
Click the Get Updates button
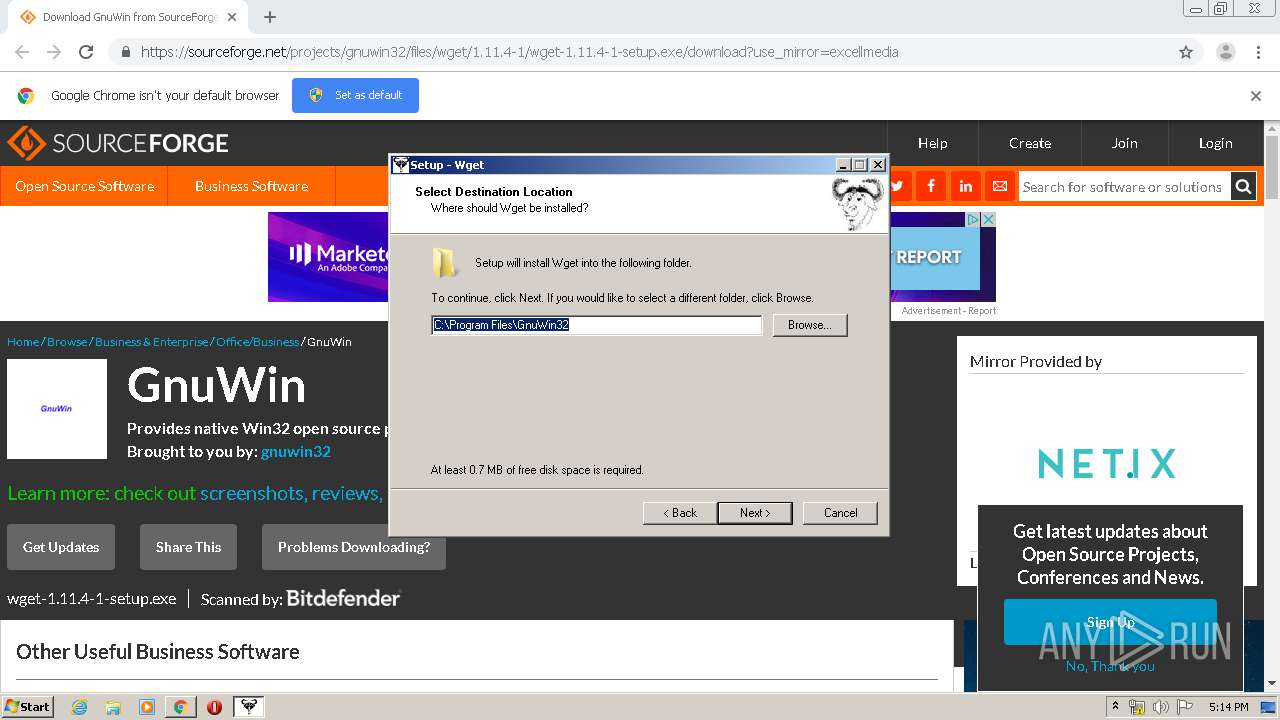(61, 547)
